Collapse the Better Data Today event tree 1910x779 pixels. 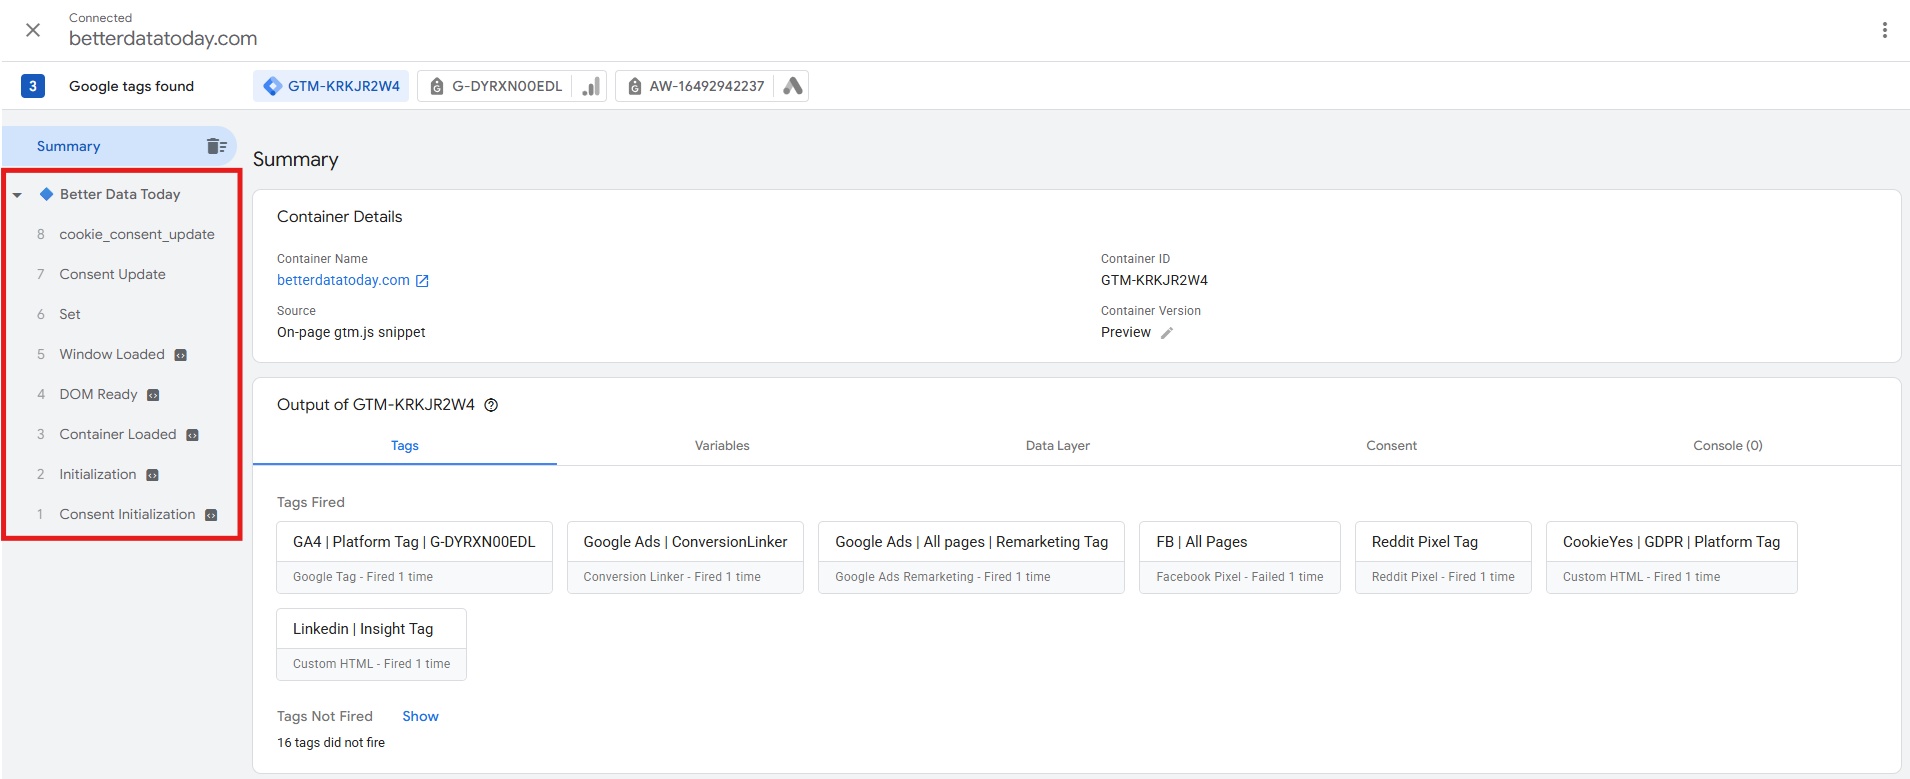coord(17,195)
